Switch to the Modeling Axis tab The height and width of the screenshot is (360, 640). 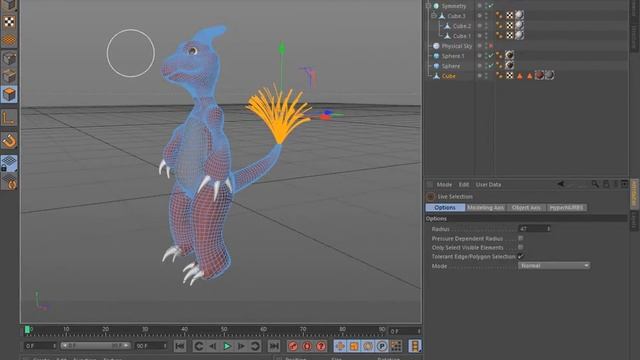[x=485, y=207]
